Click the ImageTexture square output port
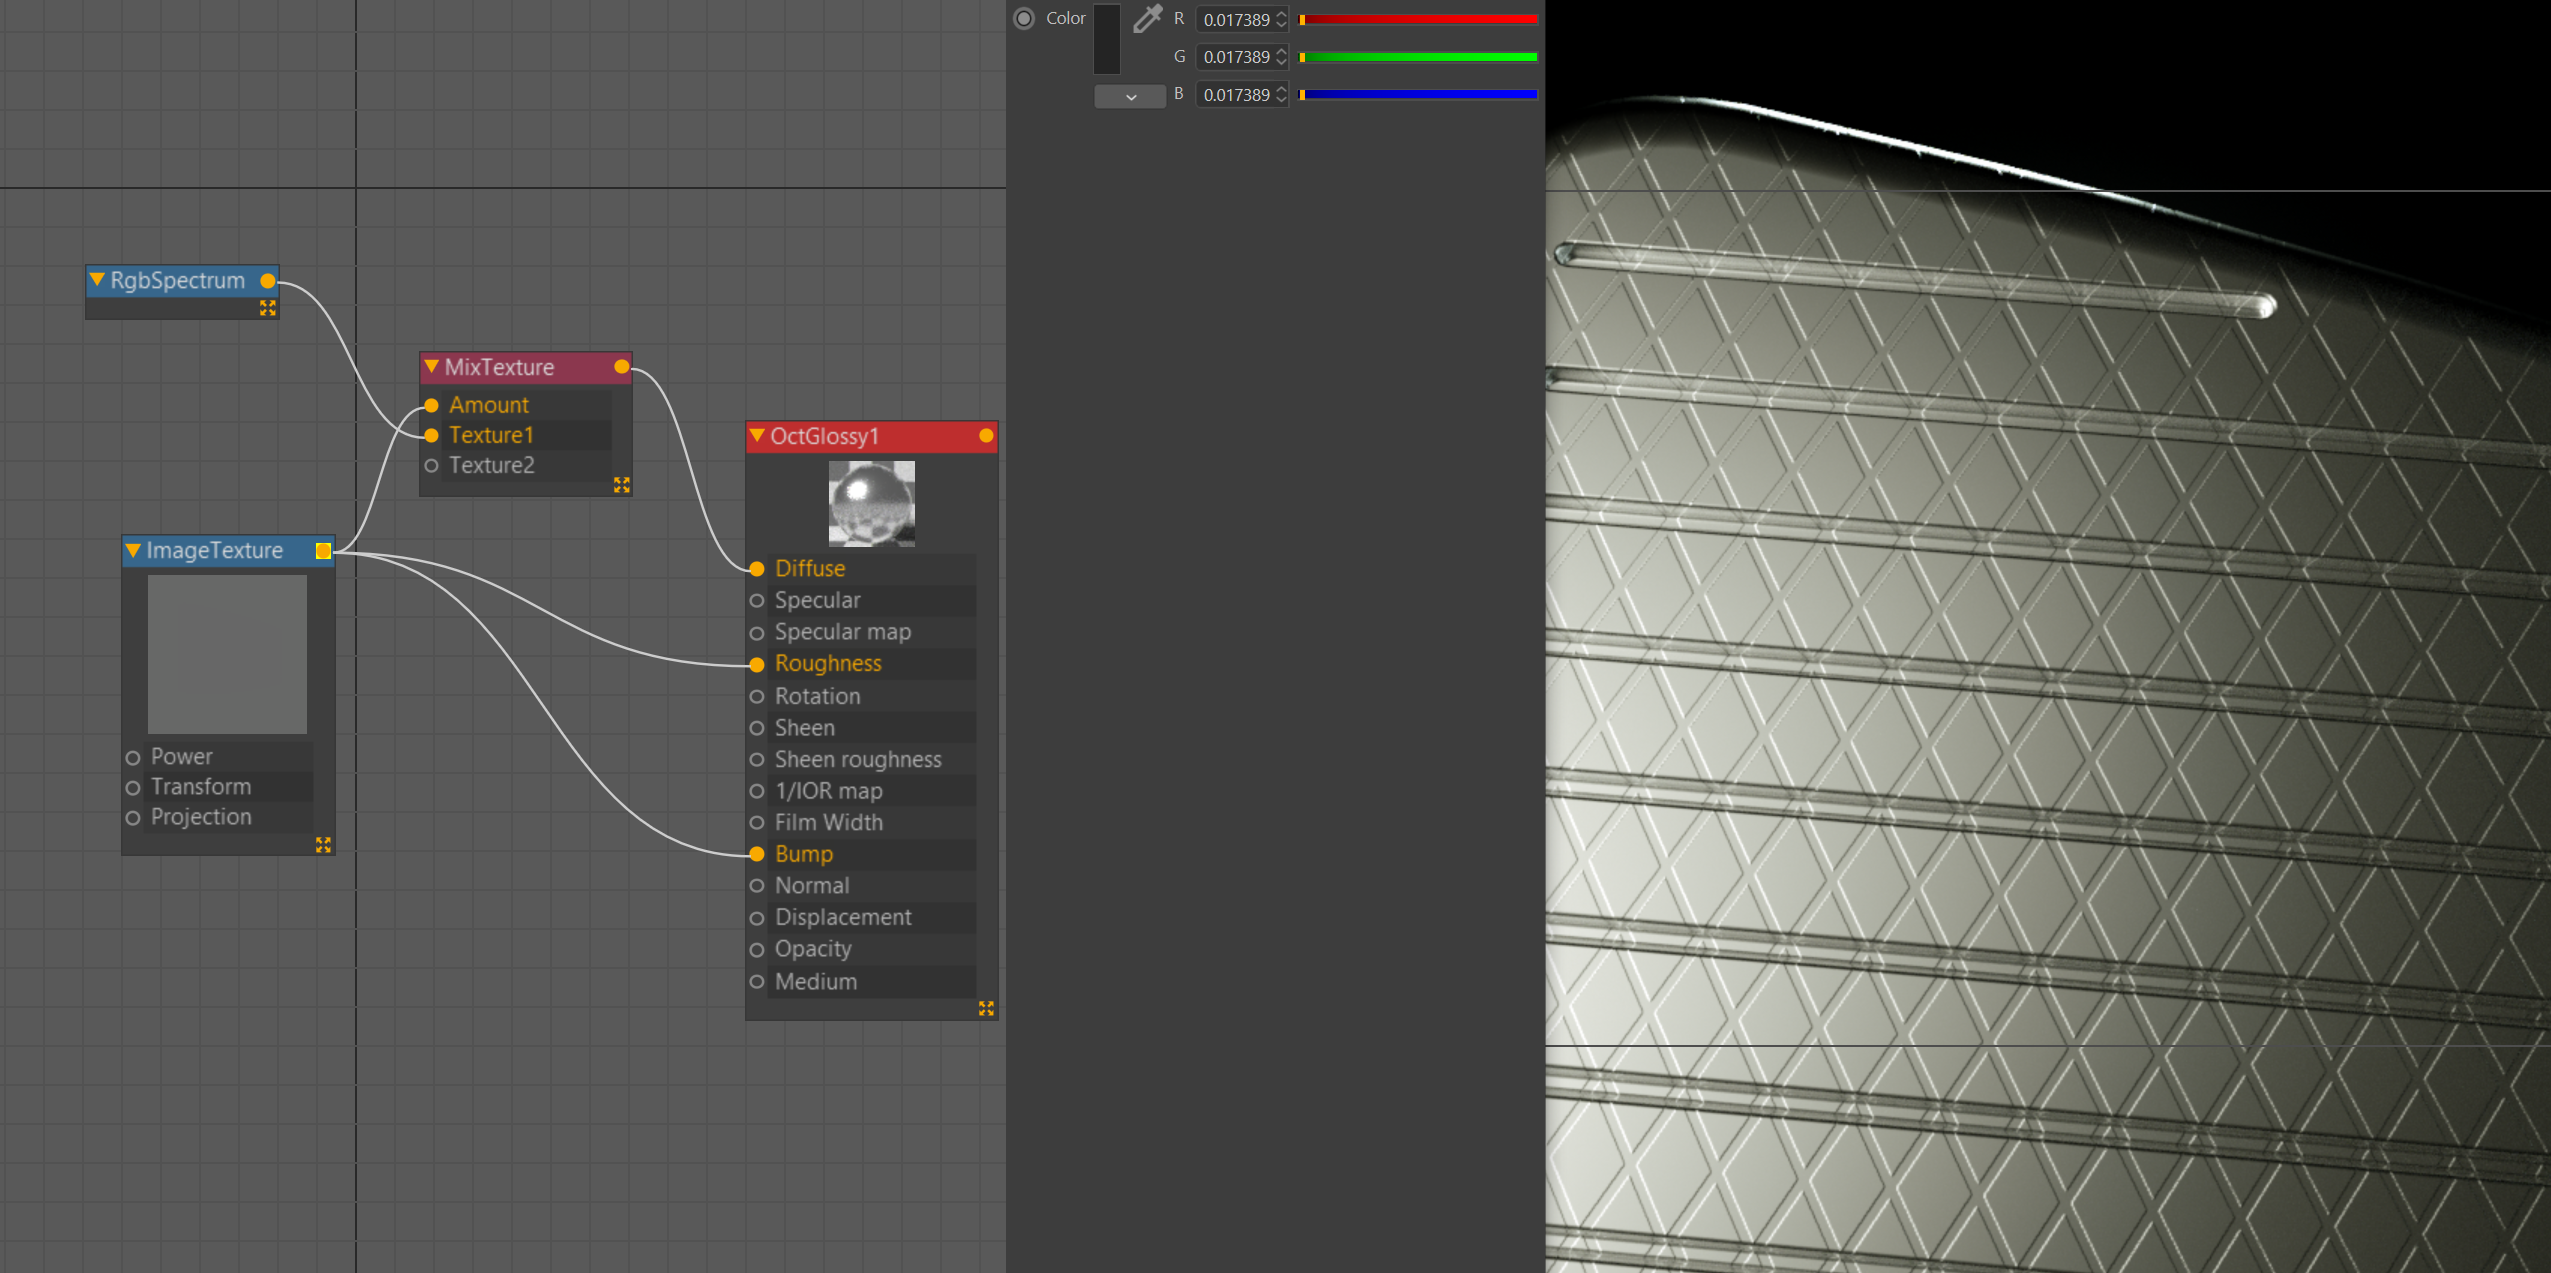 click(x=323, y=551)
